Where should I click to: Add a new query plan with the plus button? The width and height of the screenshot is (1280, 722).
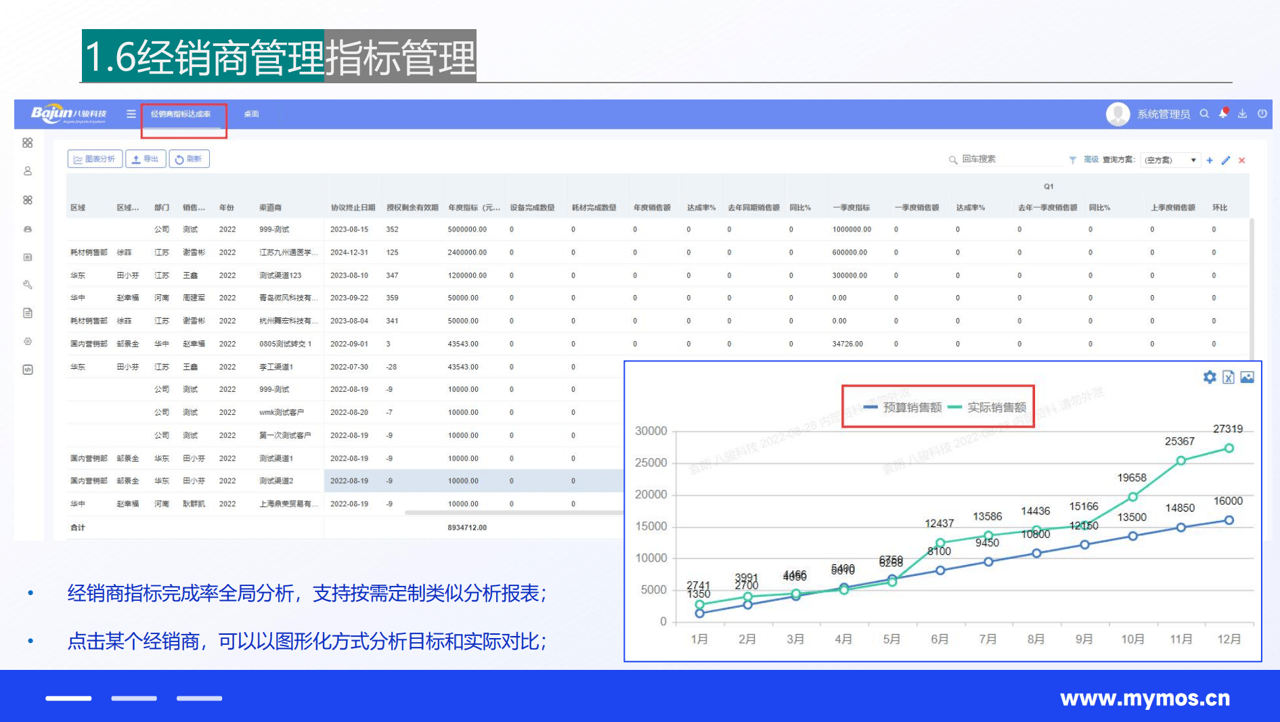pos(1208,159)
